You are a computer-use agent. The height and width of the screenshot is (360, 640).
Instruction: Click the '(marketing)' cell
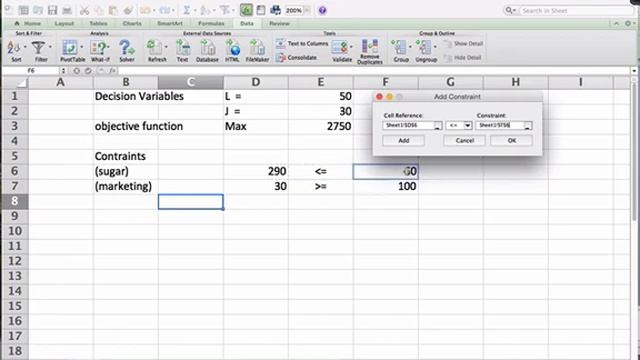(x=126, y=186)
